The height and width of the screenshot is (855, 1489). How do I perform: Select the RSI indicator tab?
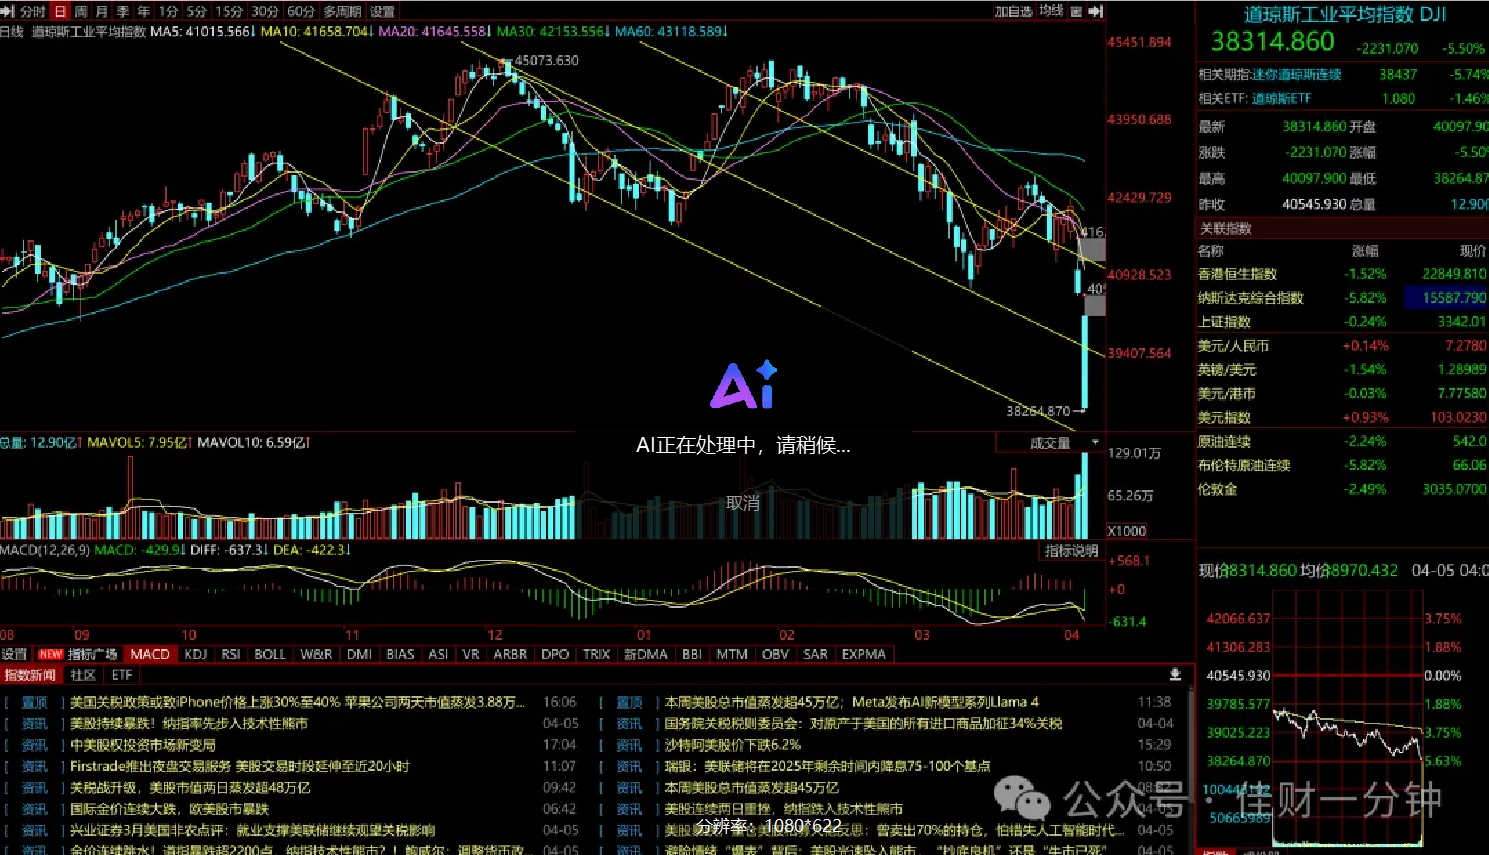click(x=231, y=654)
